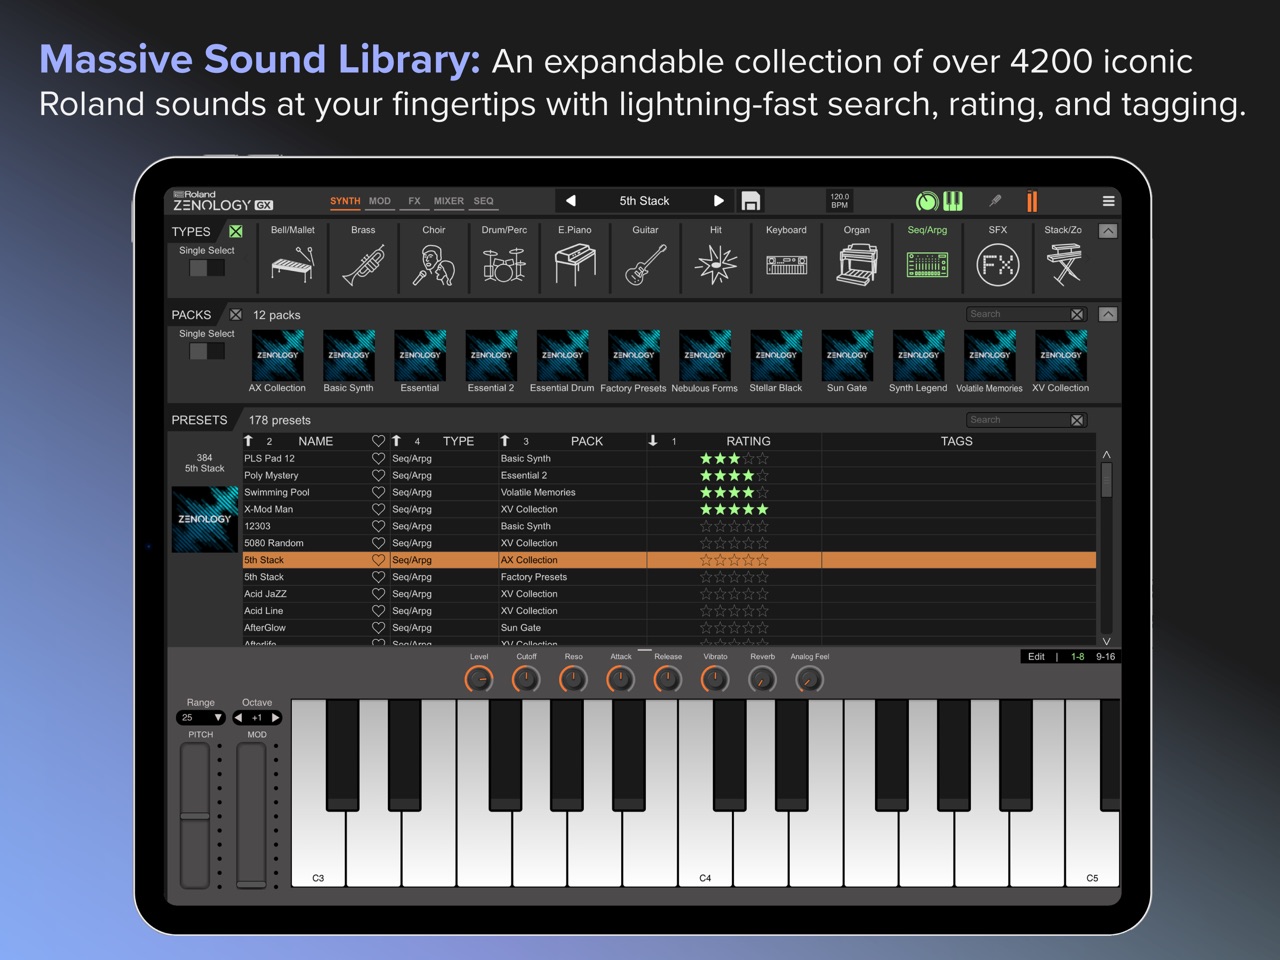Collapse the PACKS section chevron
The image size is (1280, 960).
click(x=1108, y=314)
